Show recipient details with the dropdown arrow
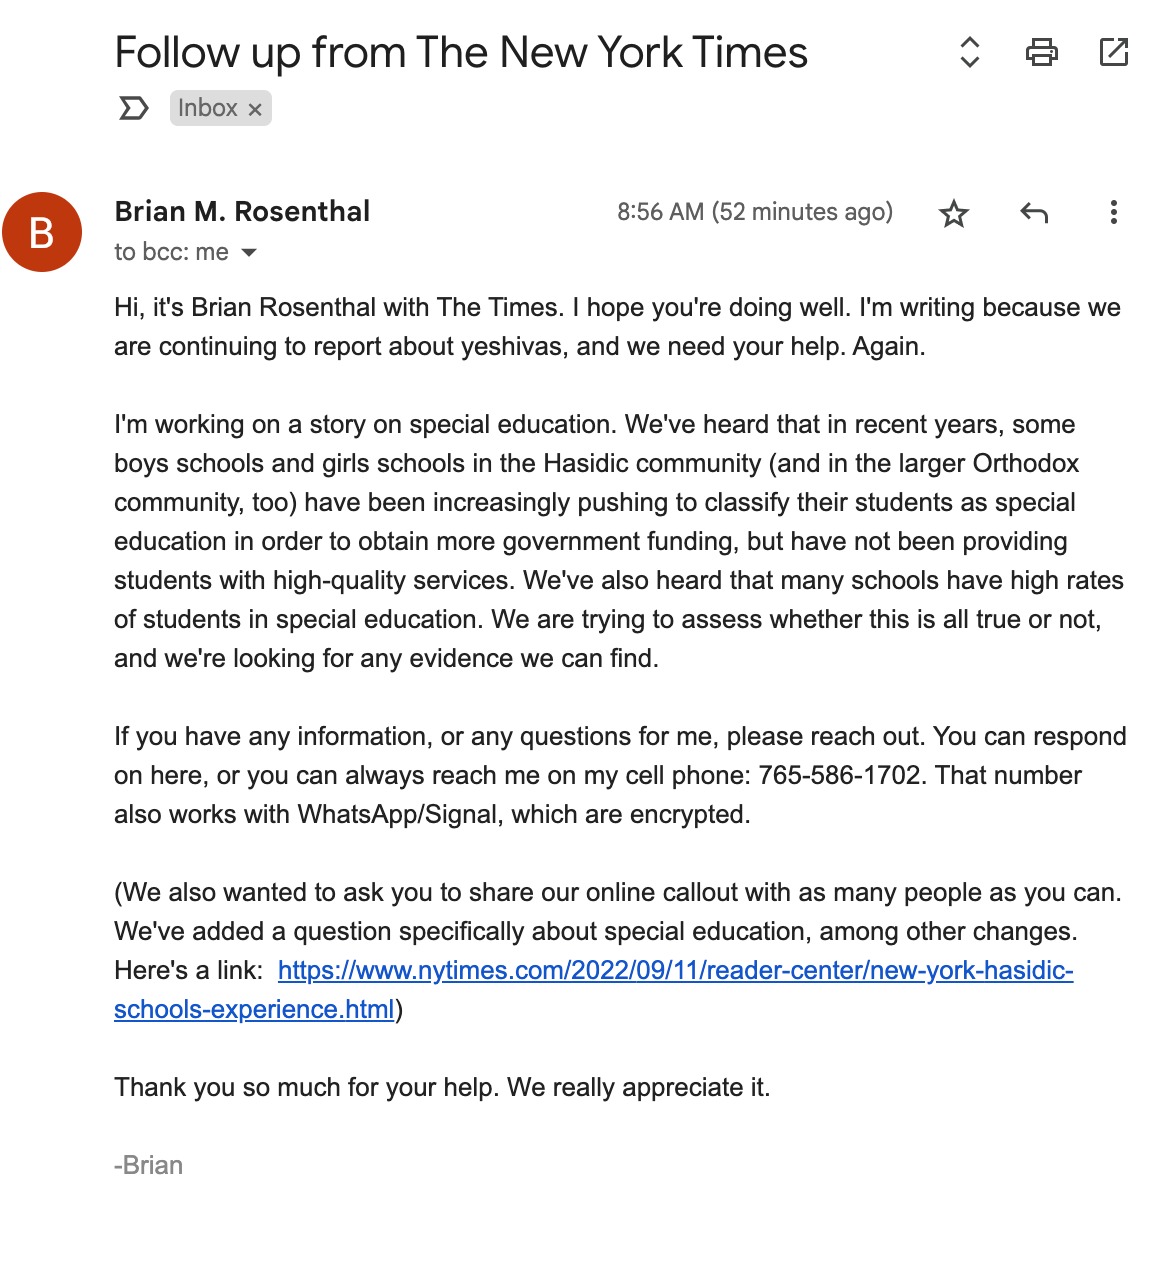 249,252
